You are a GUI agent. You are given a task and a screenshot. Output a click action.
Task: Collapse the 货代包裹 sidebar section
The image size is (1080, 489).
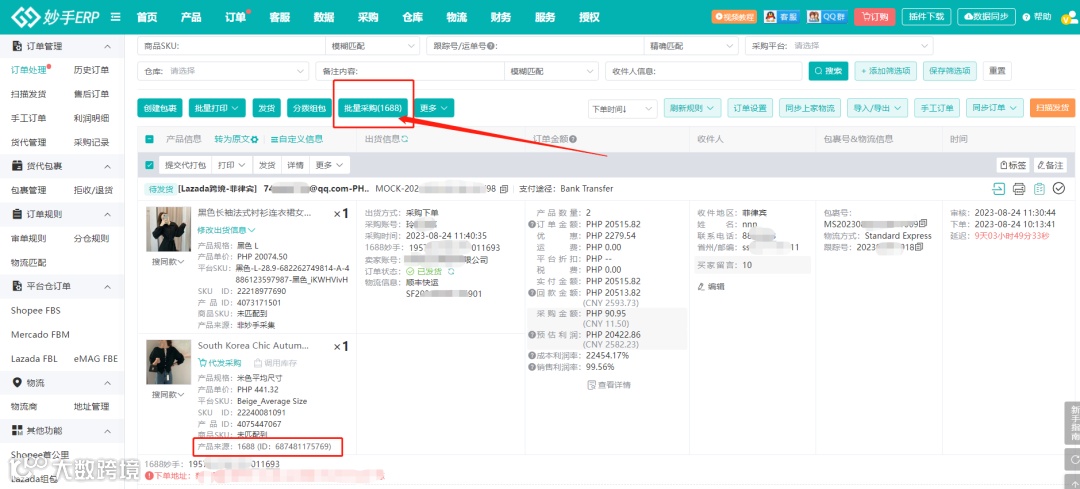click(x=107, y=167)
